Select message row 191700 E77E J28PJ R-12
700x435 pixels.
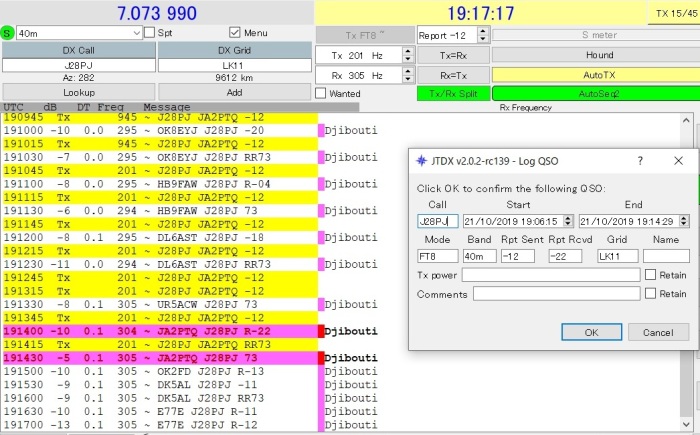pyautogui.click(x=159, y=424)
